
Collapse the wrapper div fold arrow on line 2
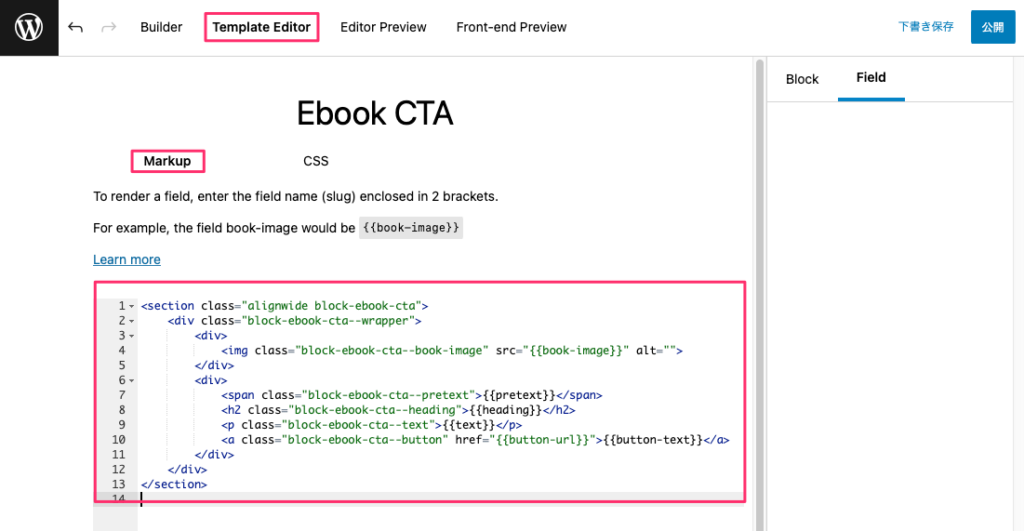click(x=132, y=321)
